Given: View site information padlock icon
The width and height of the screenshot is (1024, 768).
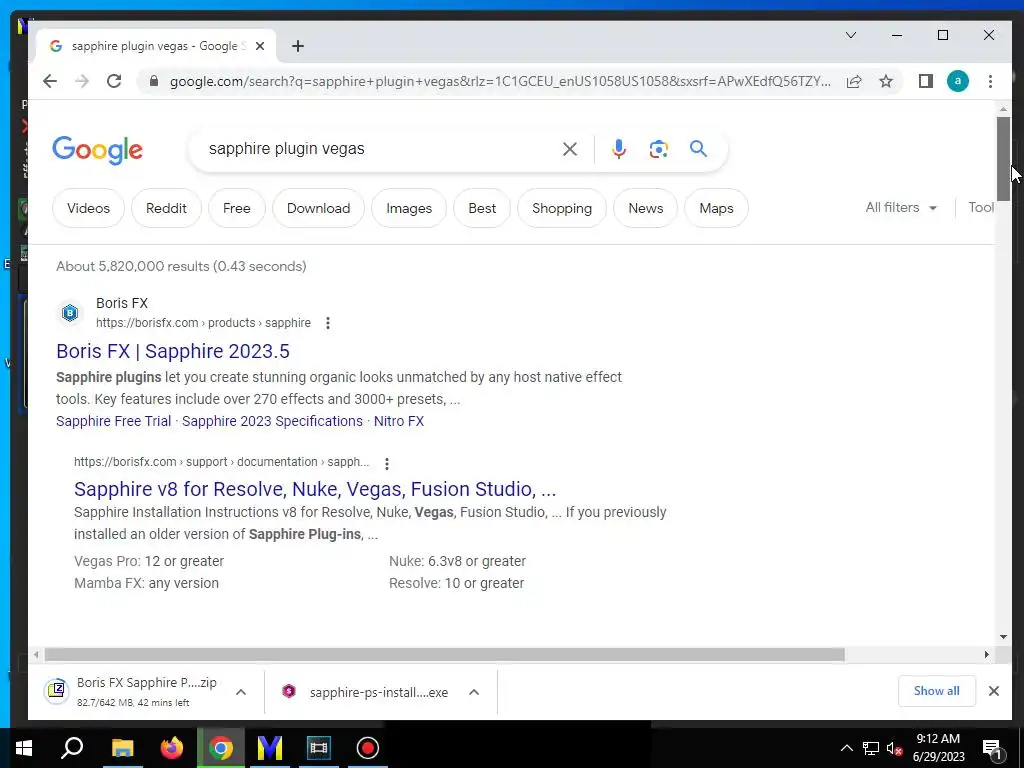Looking at the screenshot, I should pyautogui.click(x=154, y=81).
